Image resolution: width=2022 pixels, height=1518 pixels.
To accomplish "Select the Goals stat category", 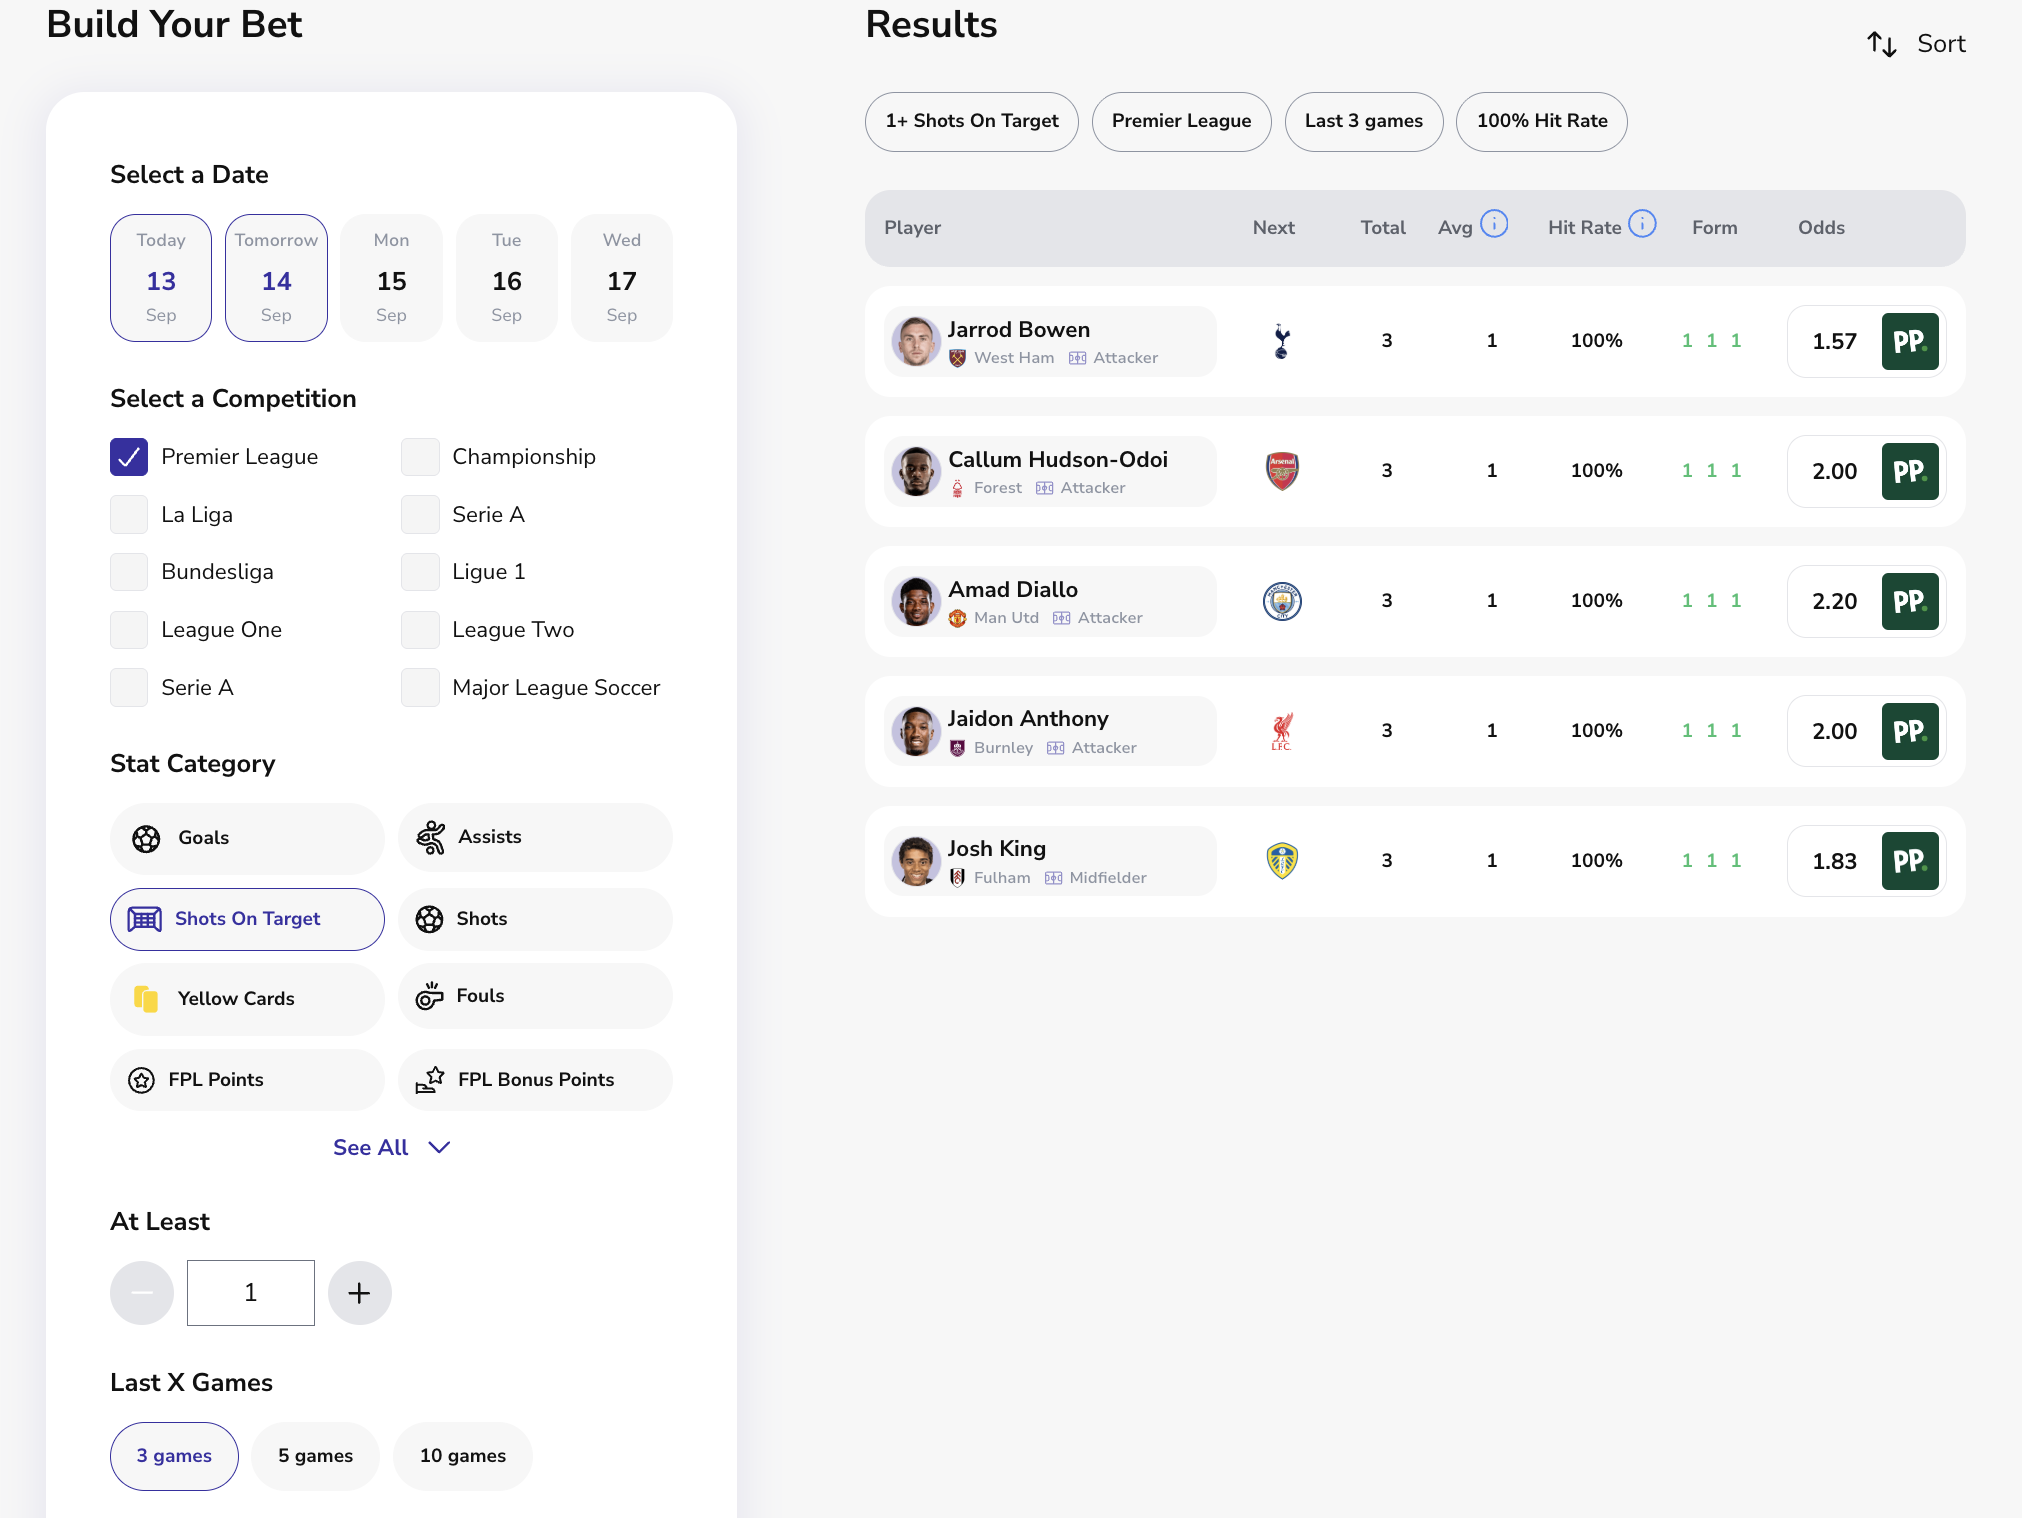I will [x=247, y=838].
